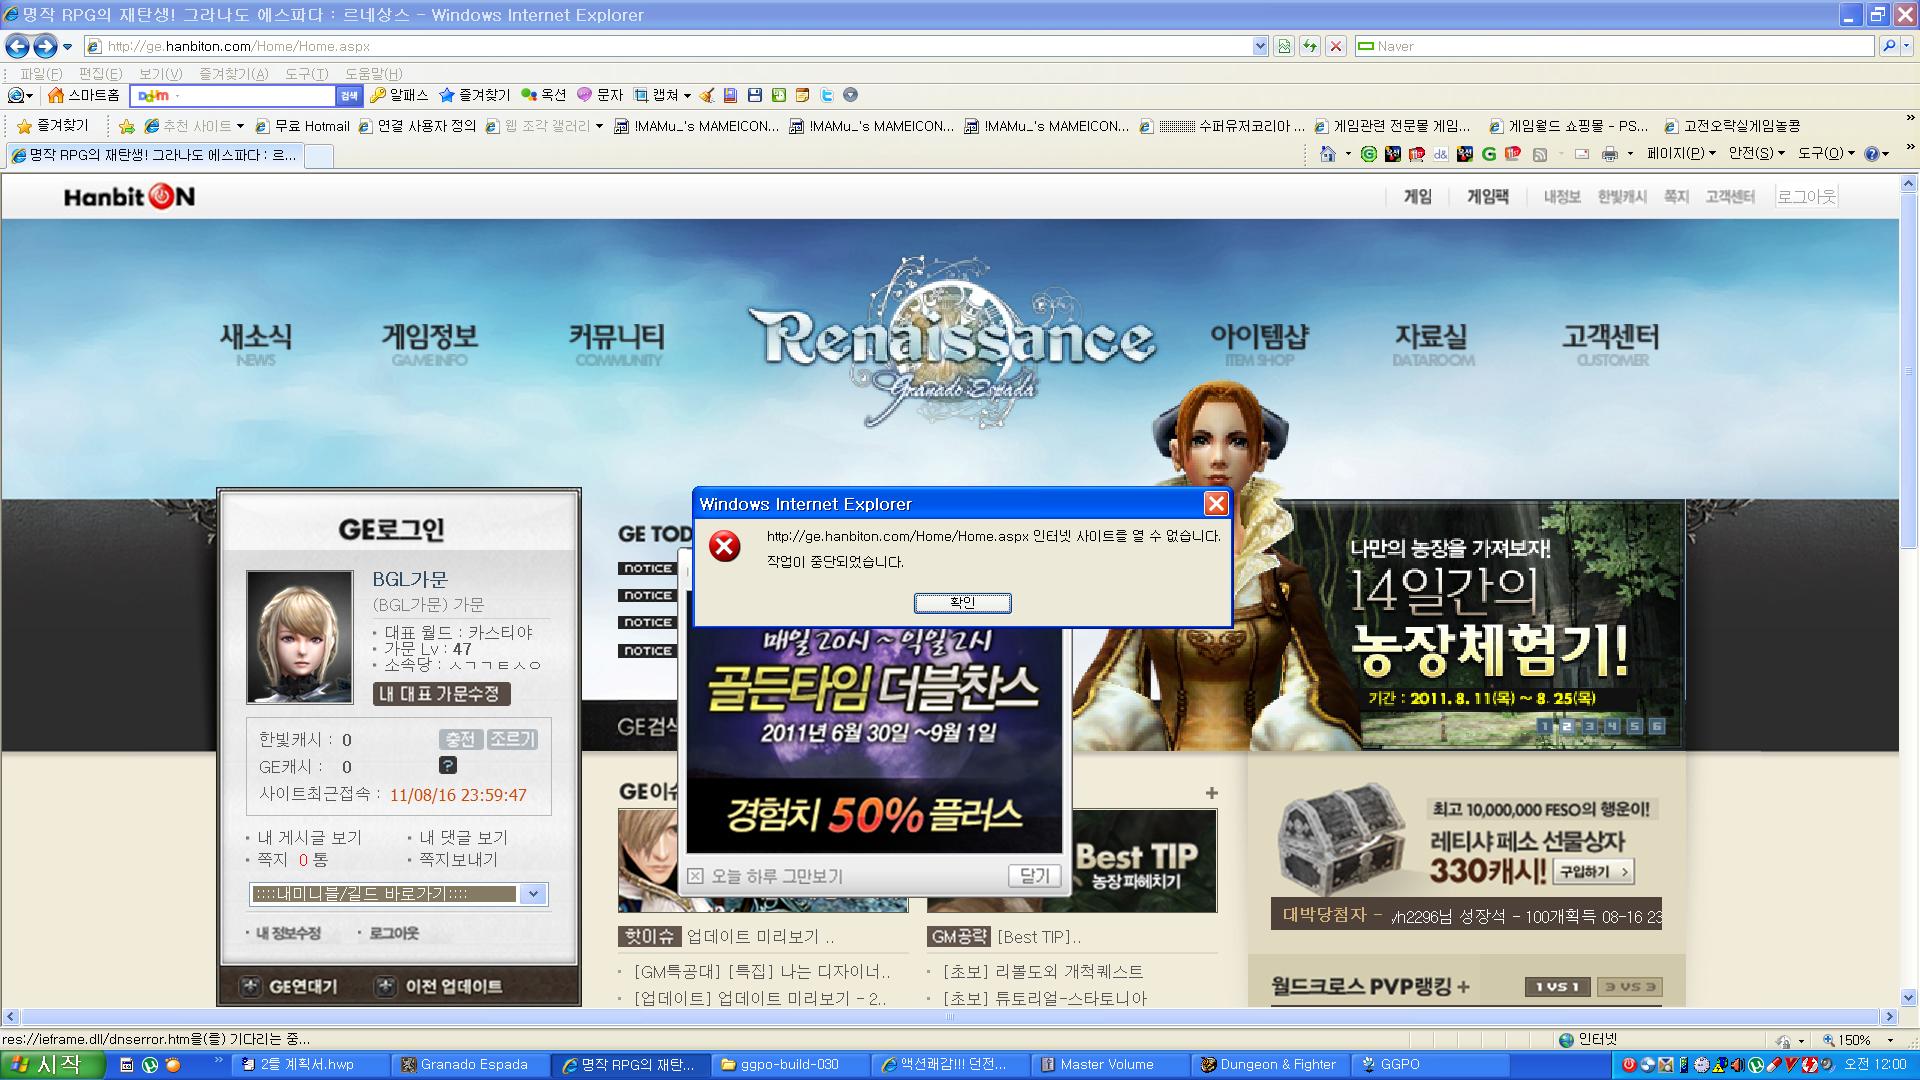
Task: Open the 즐겨찾기(A) menu
Action: [233, 74]
